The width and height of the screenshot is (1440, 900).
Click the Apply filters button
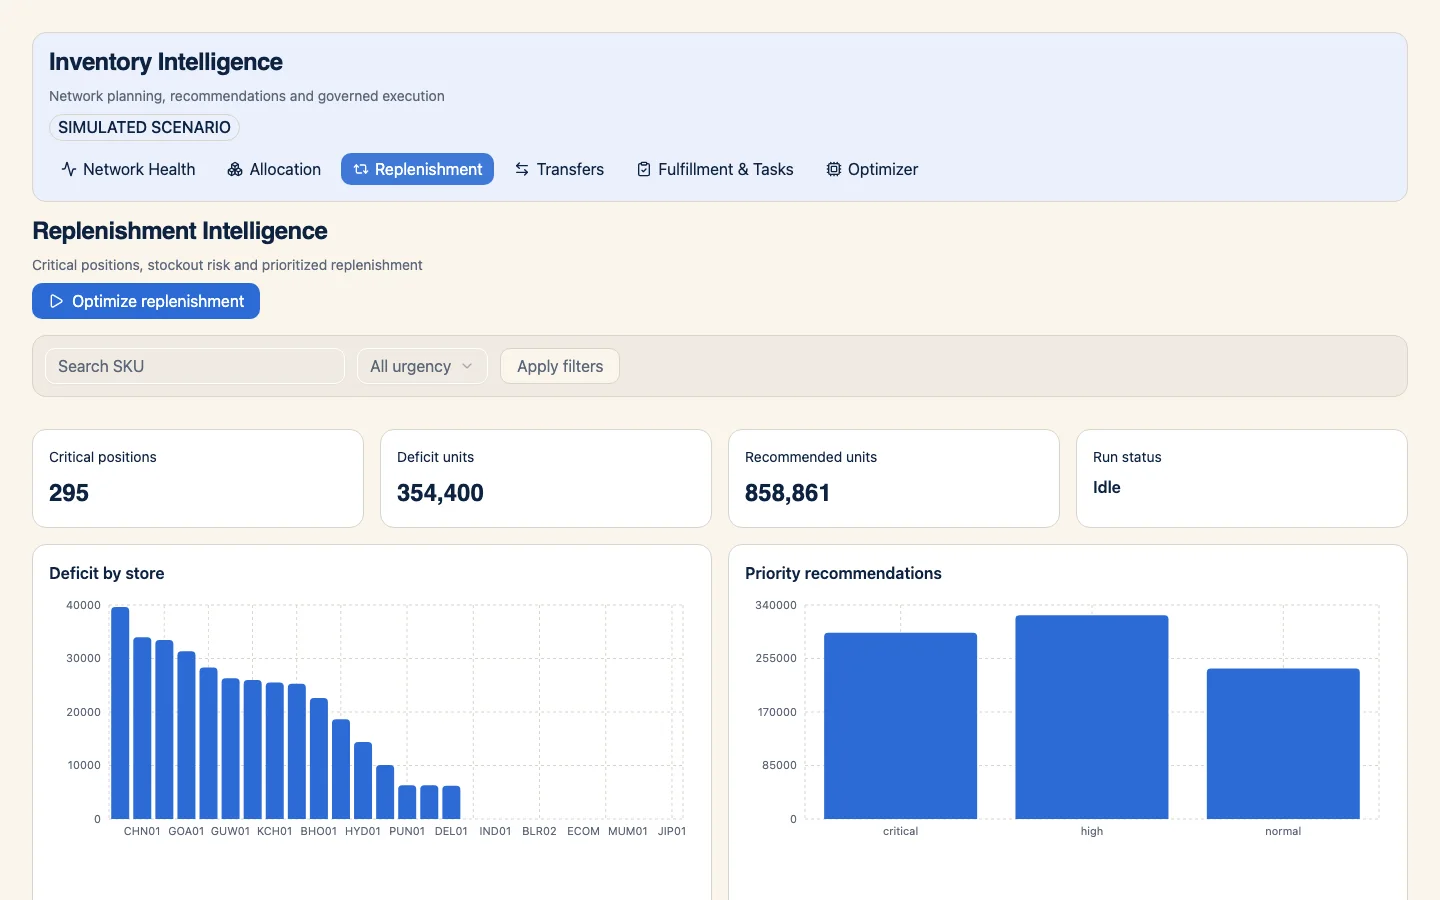560,366
